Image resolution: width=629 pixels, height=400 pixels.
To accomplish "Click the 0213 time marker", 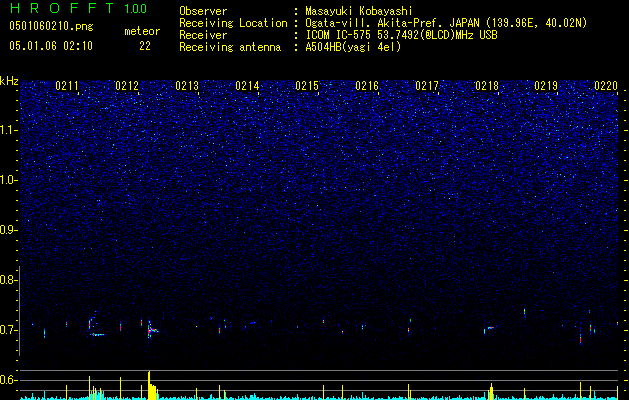I will pos(187,86).
